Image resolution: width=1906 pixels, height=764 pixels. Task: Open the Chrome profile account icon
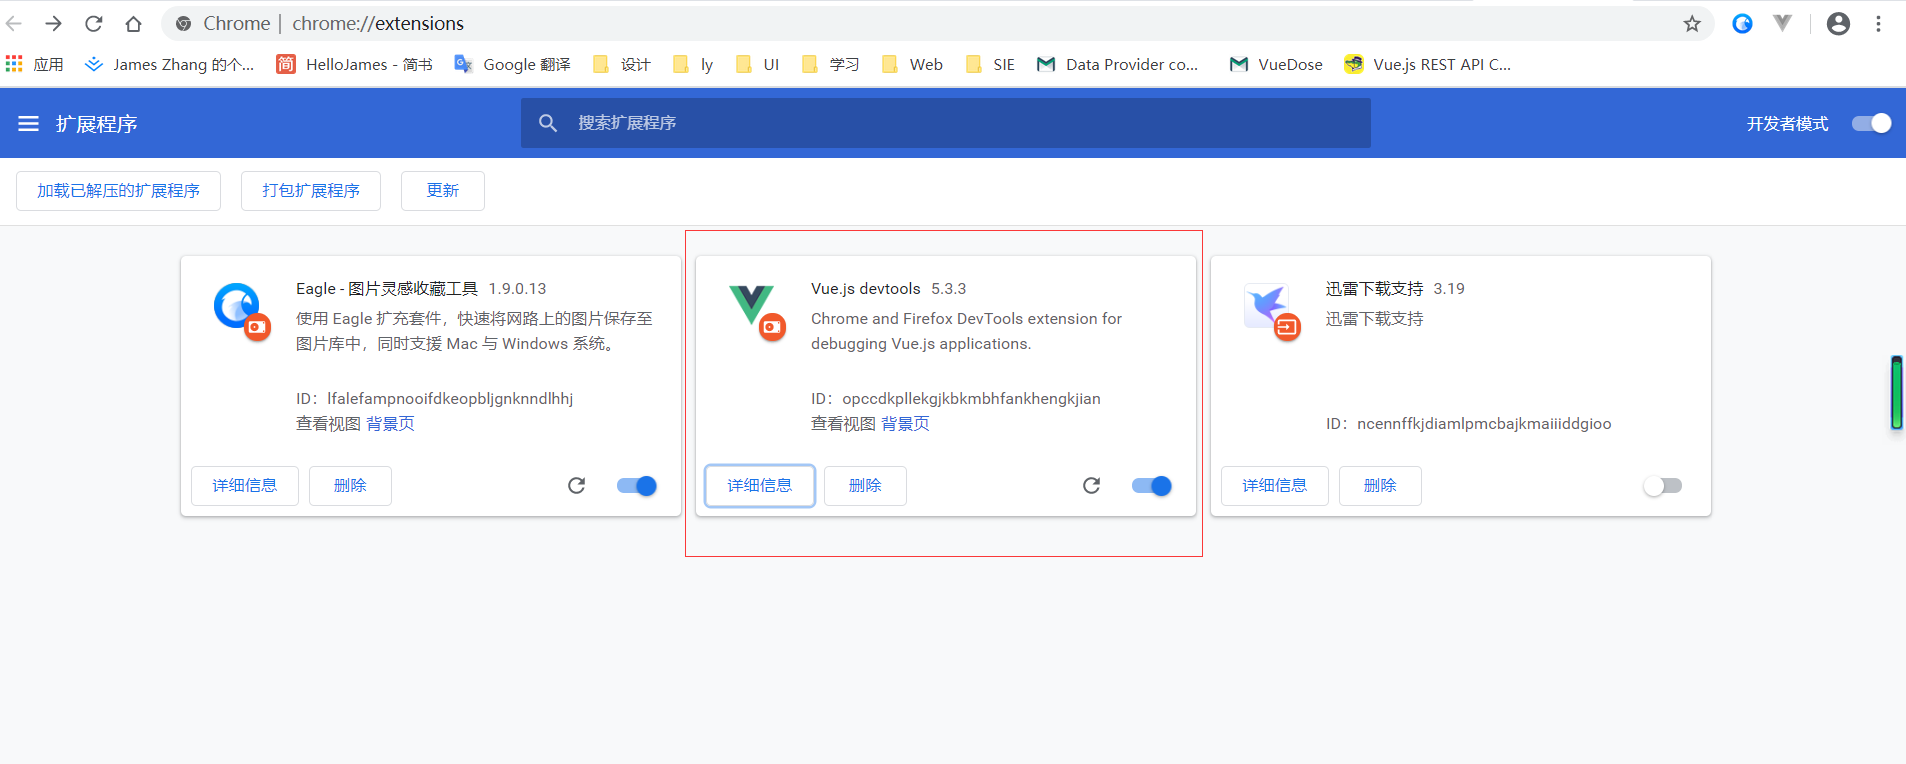point(1838,23)
